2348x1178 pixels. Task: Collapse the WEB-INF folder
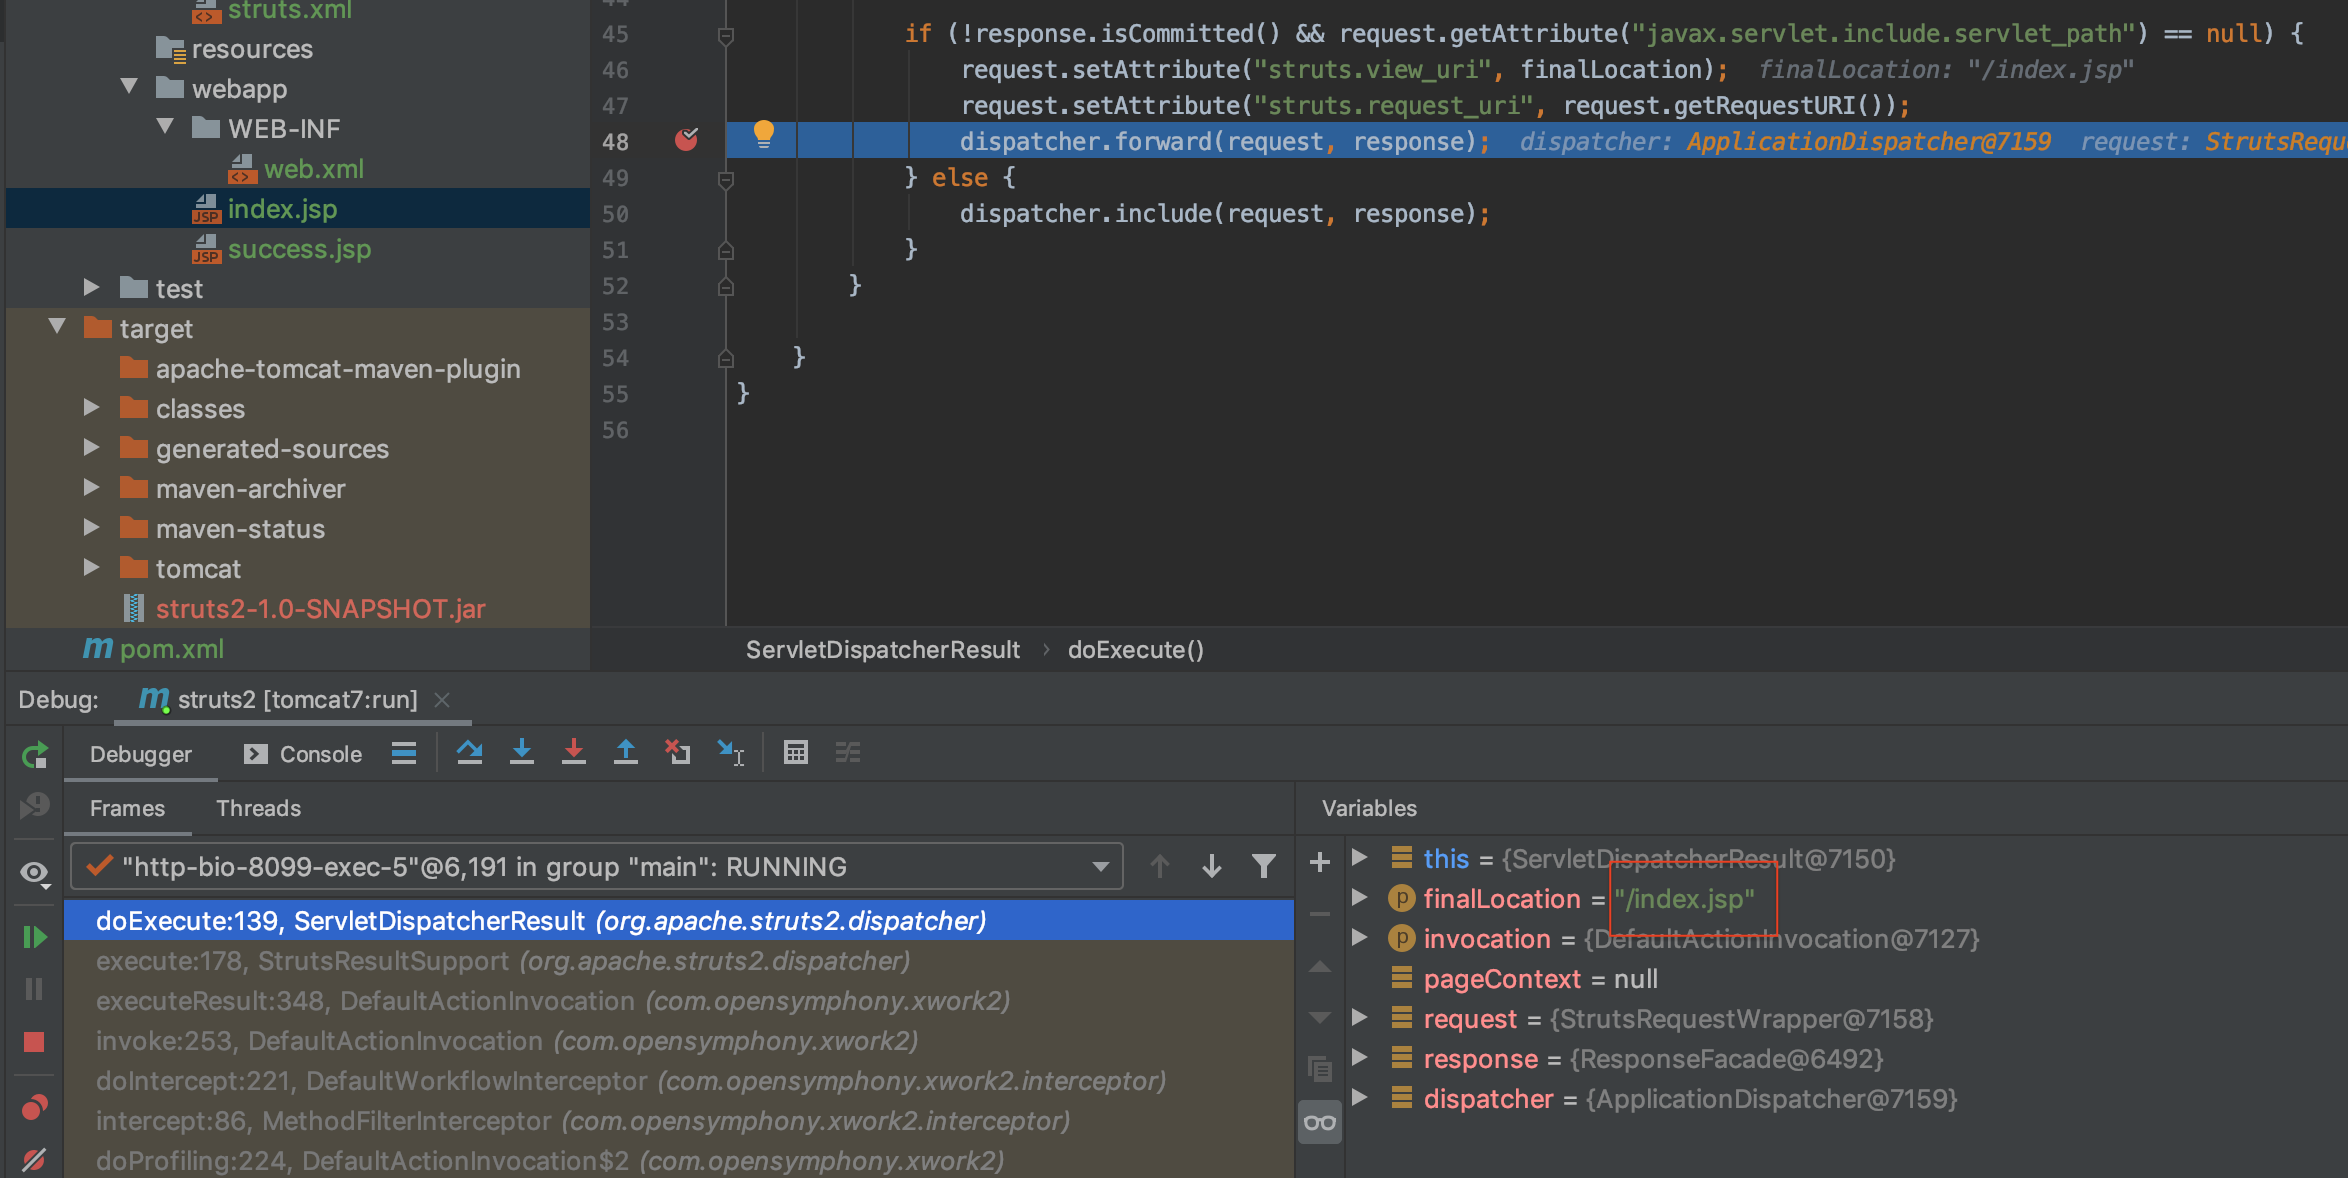click(166, 127)
